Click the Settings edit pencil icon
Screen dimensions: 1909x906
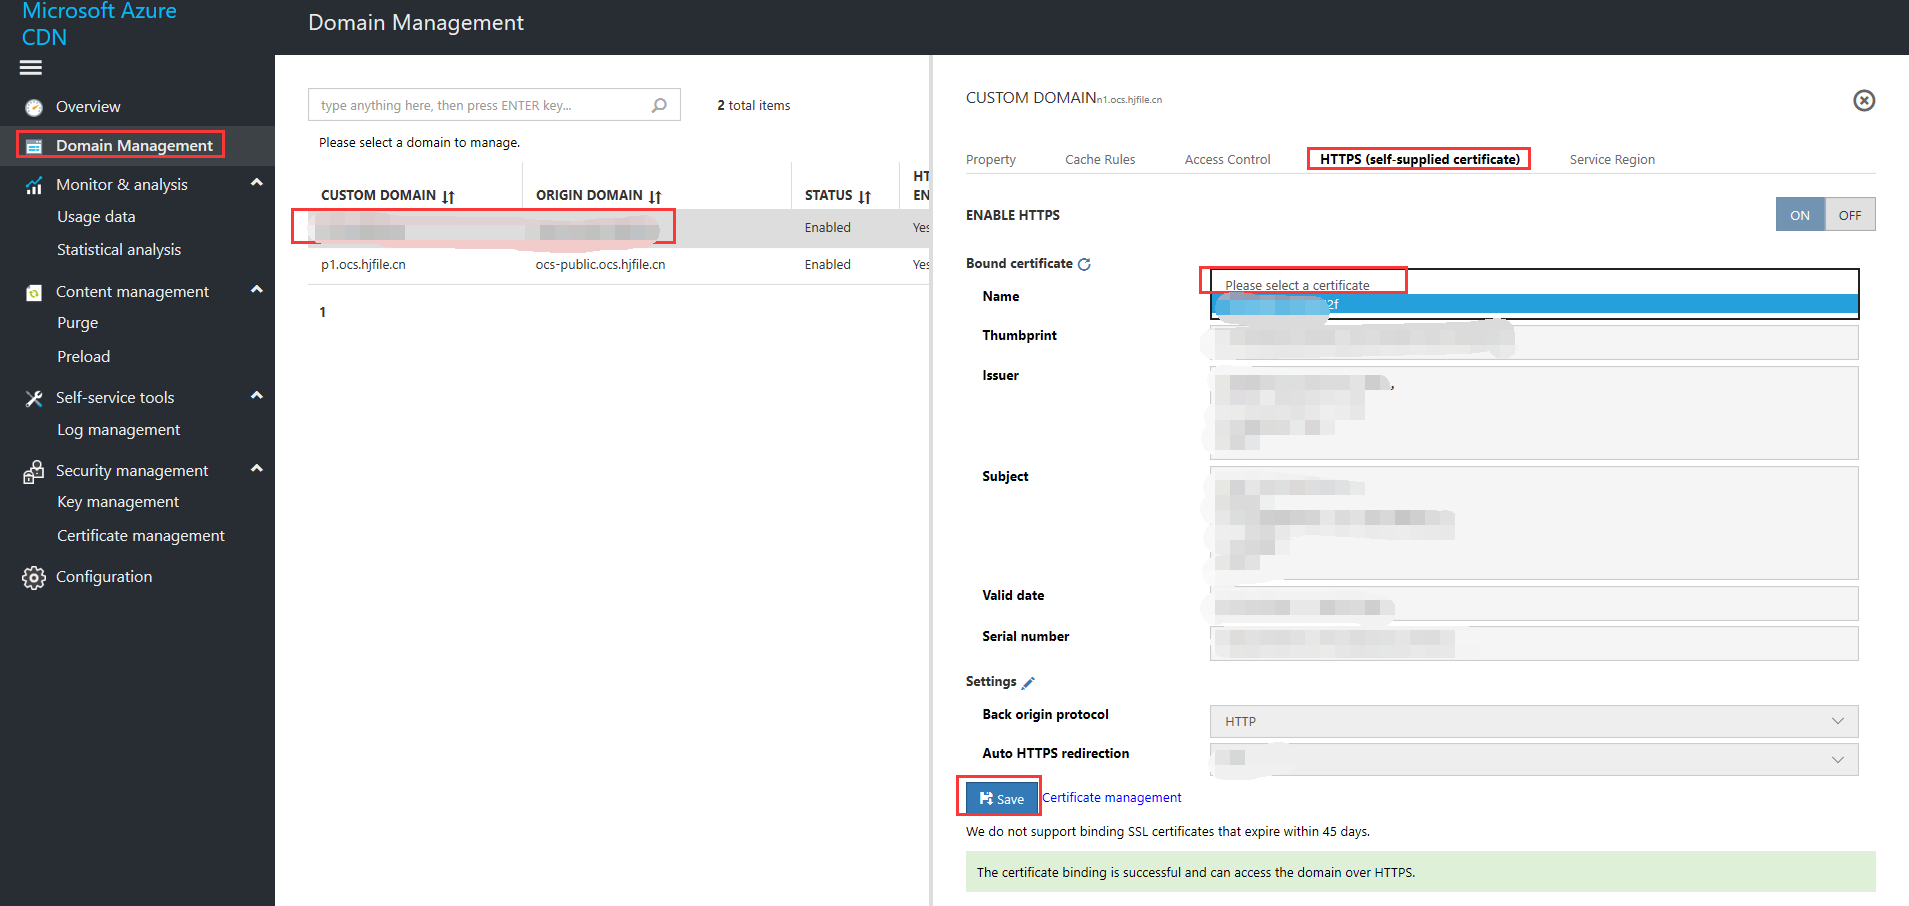coord(1028,682)
